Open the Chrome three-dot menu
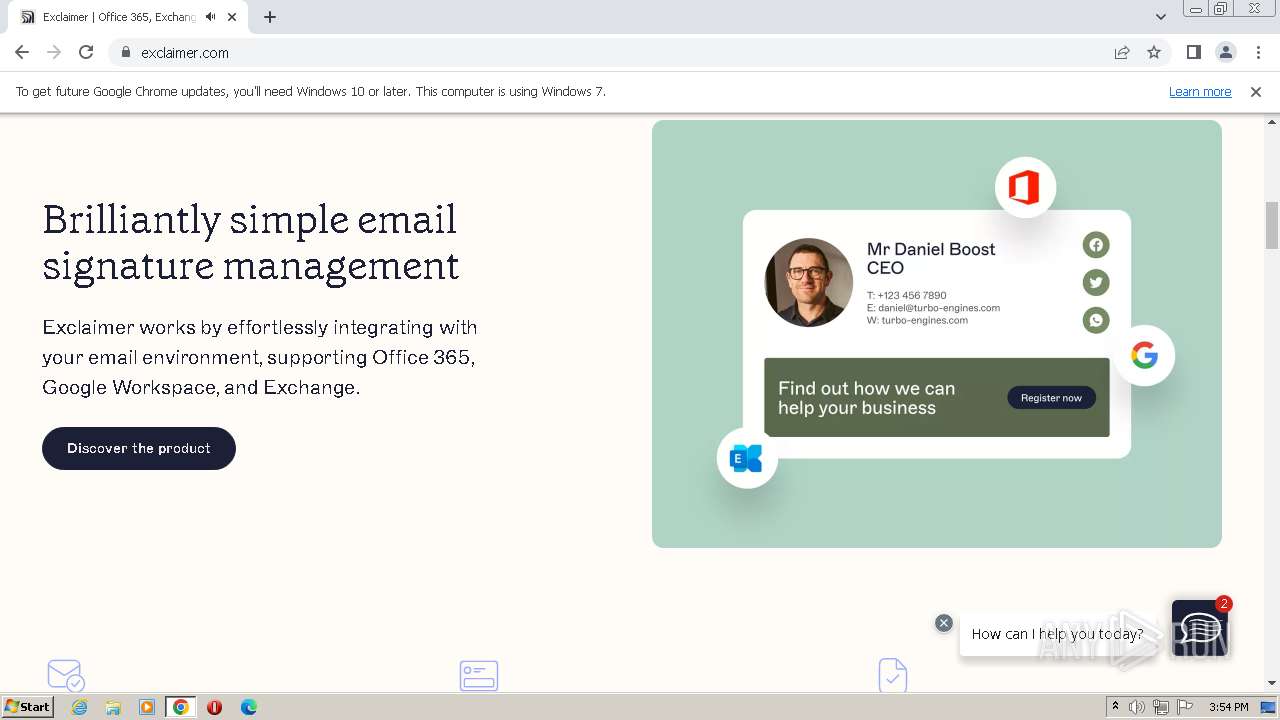 pyautogui.click(x=1258, y=52)
